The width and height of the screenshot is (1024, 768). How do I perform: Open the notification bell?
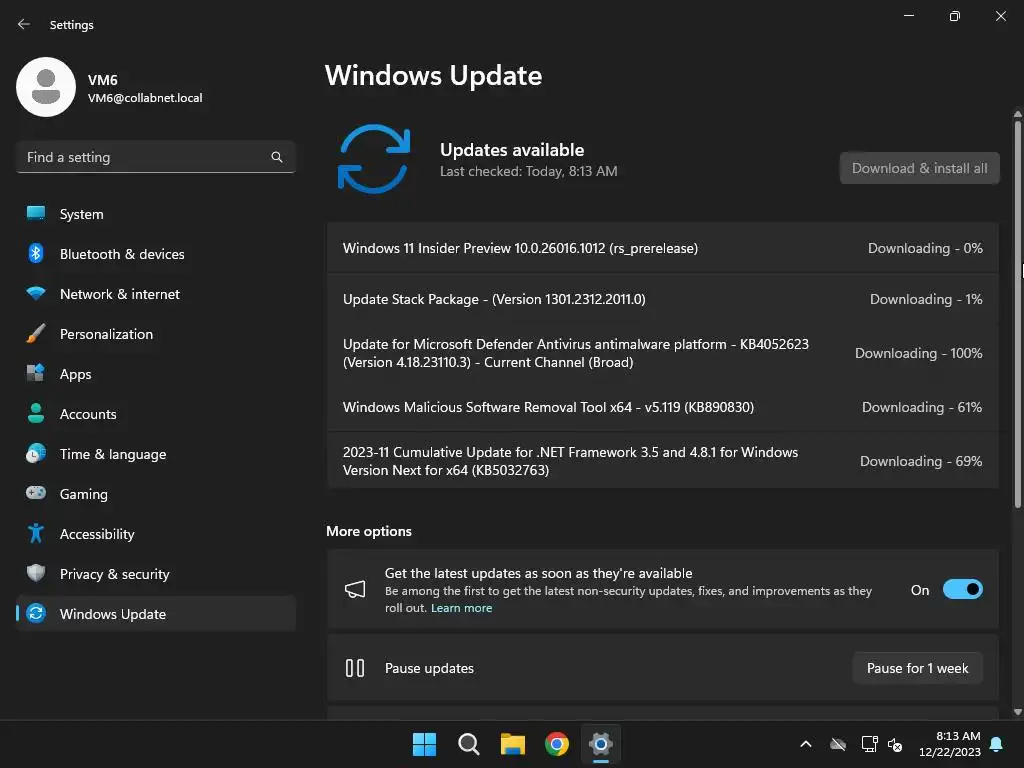pyautogui.click(x=997, y=744)
